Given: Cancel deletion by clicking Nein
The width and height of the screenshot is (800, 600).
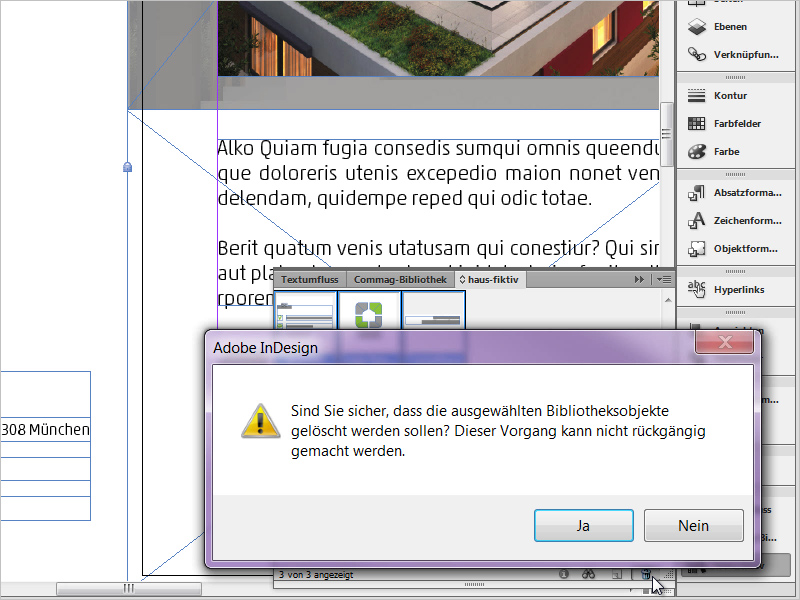Looking at the screenshot, I should 693,525.
